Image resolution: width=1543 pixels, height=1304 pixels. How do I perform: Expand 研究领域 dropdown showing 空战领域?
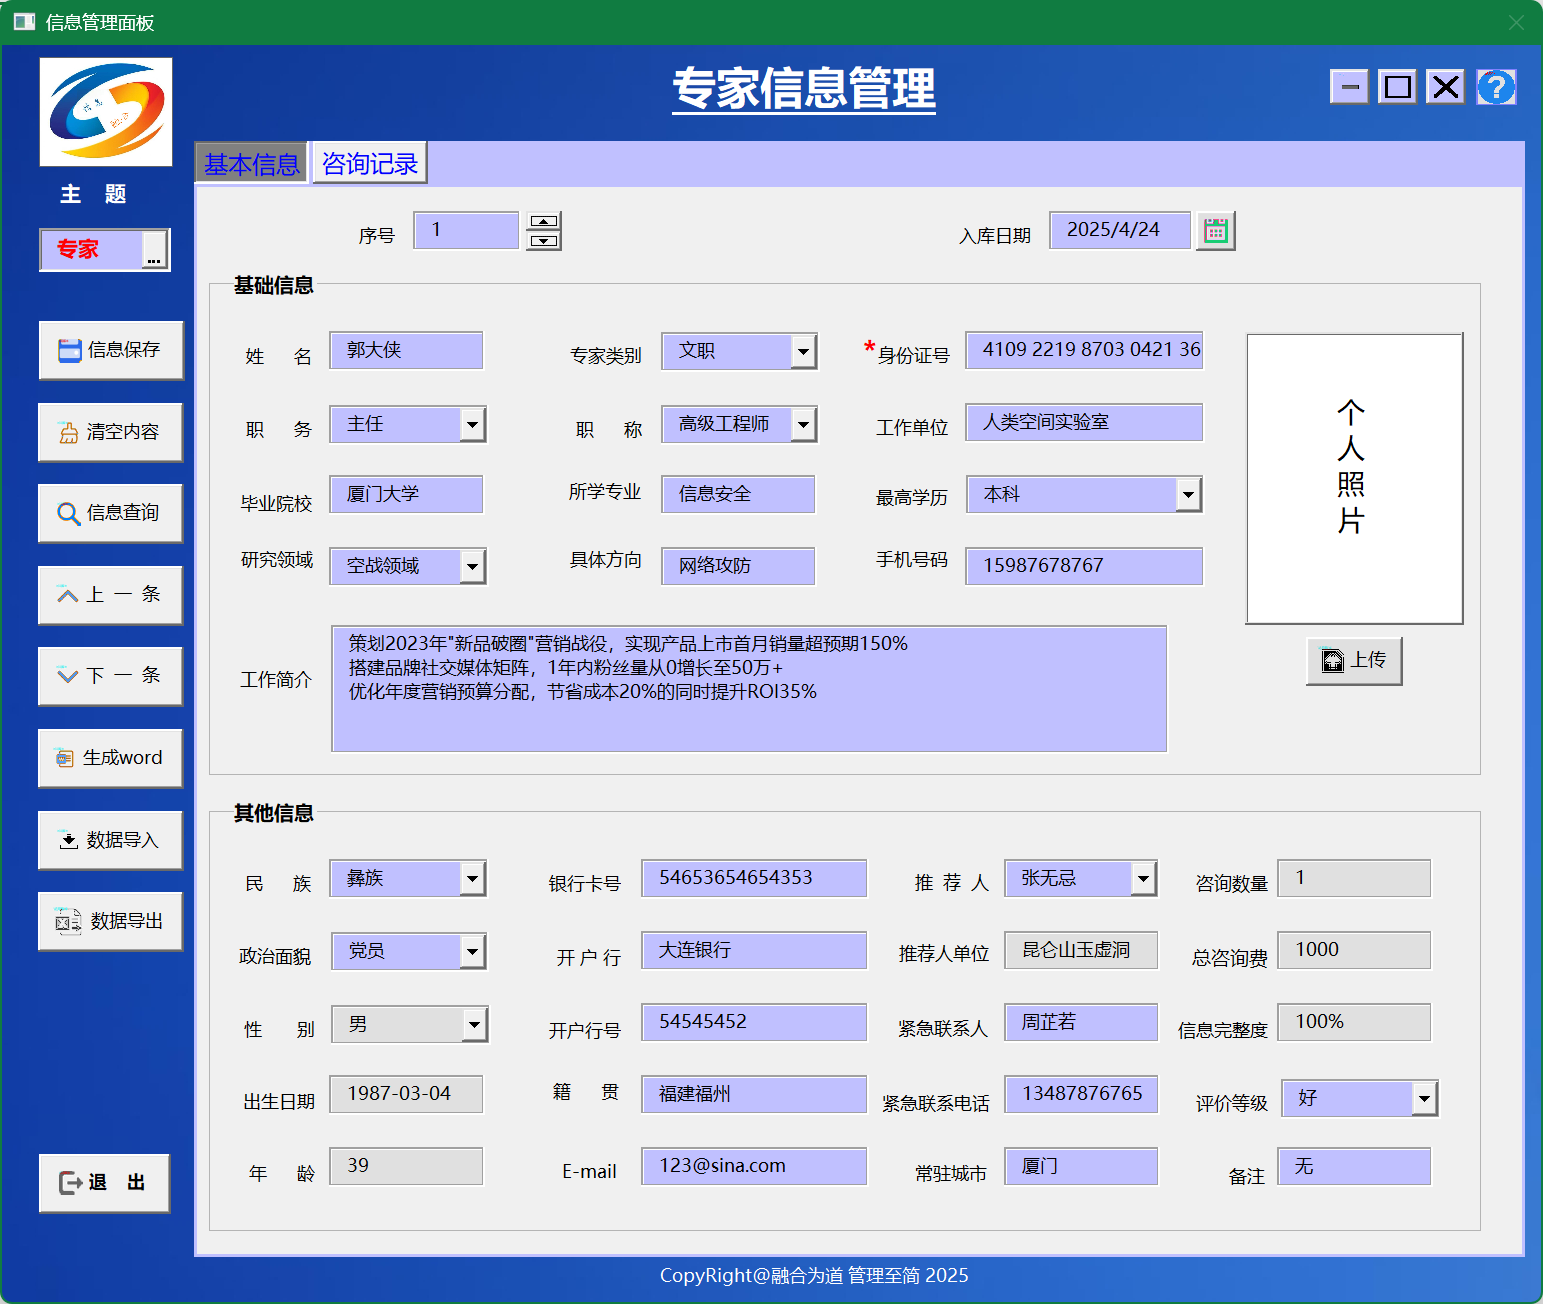[472, 567]
